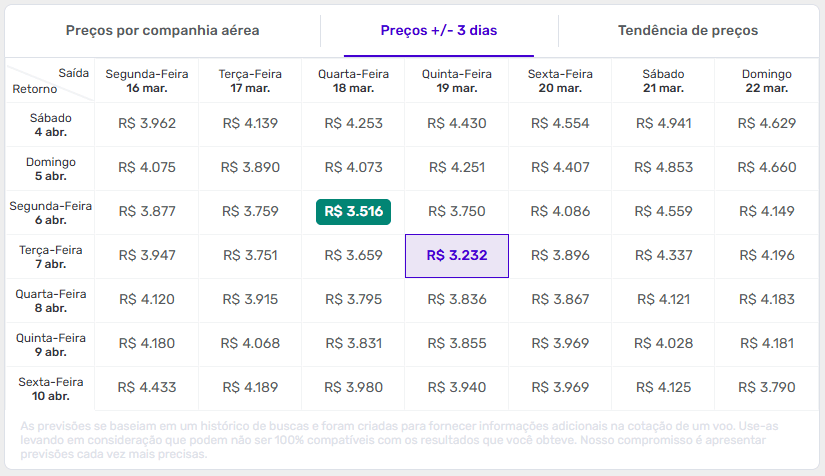This screenshot has width=825, height=476.
Task: Click the Segunda-Feira 16 mar. column header
Action: click(x=147, y=81)
